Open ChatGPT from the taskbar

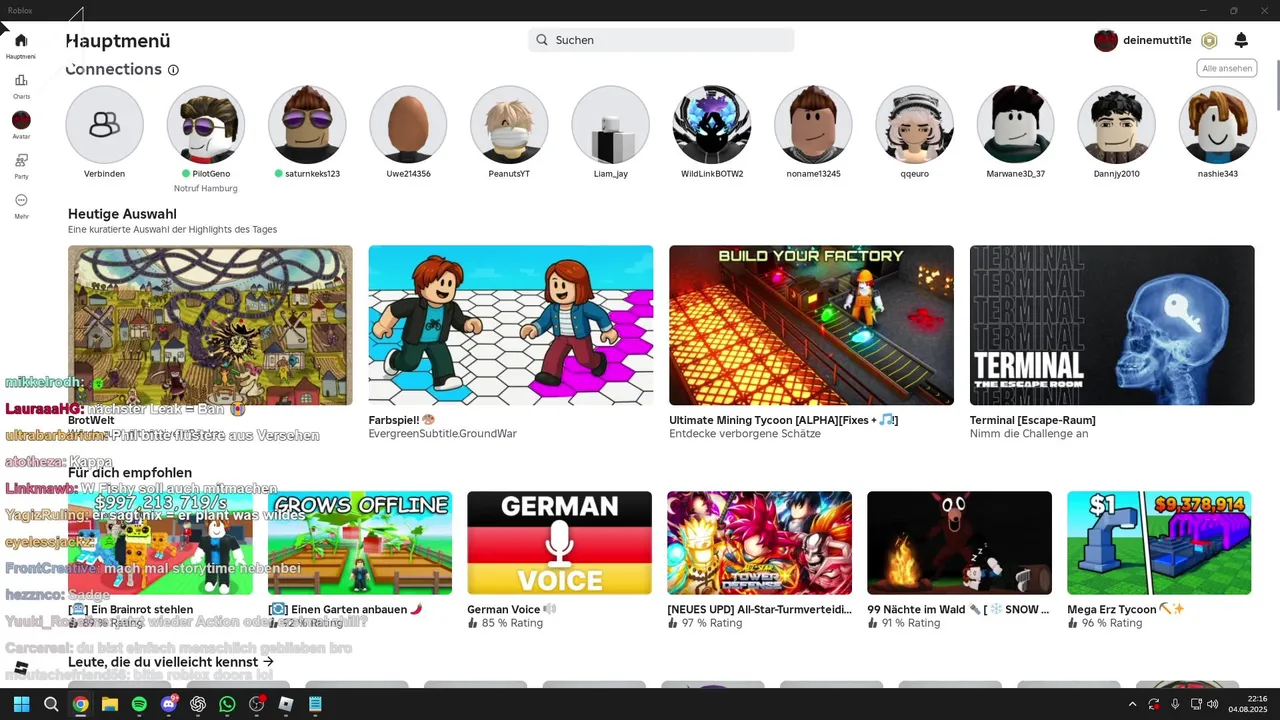click(x=198, y=704)
